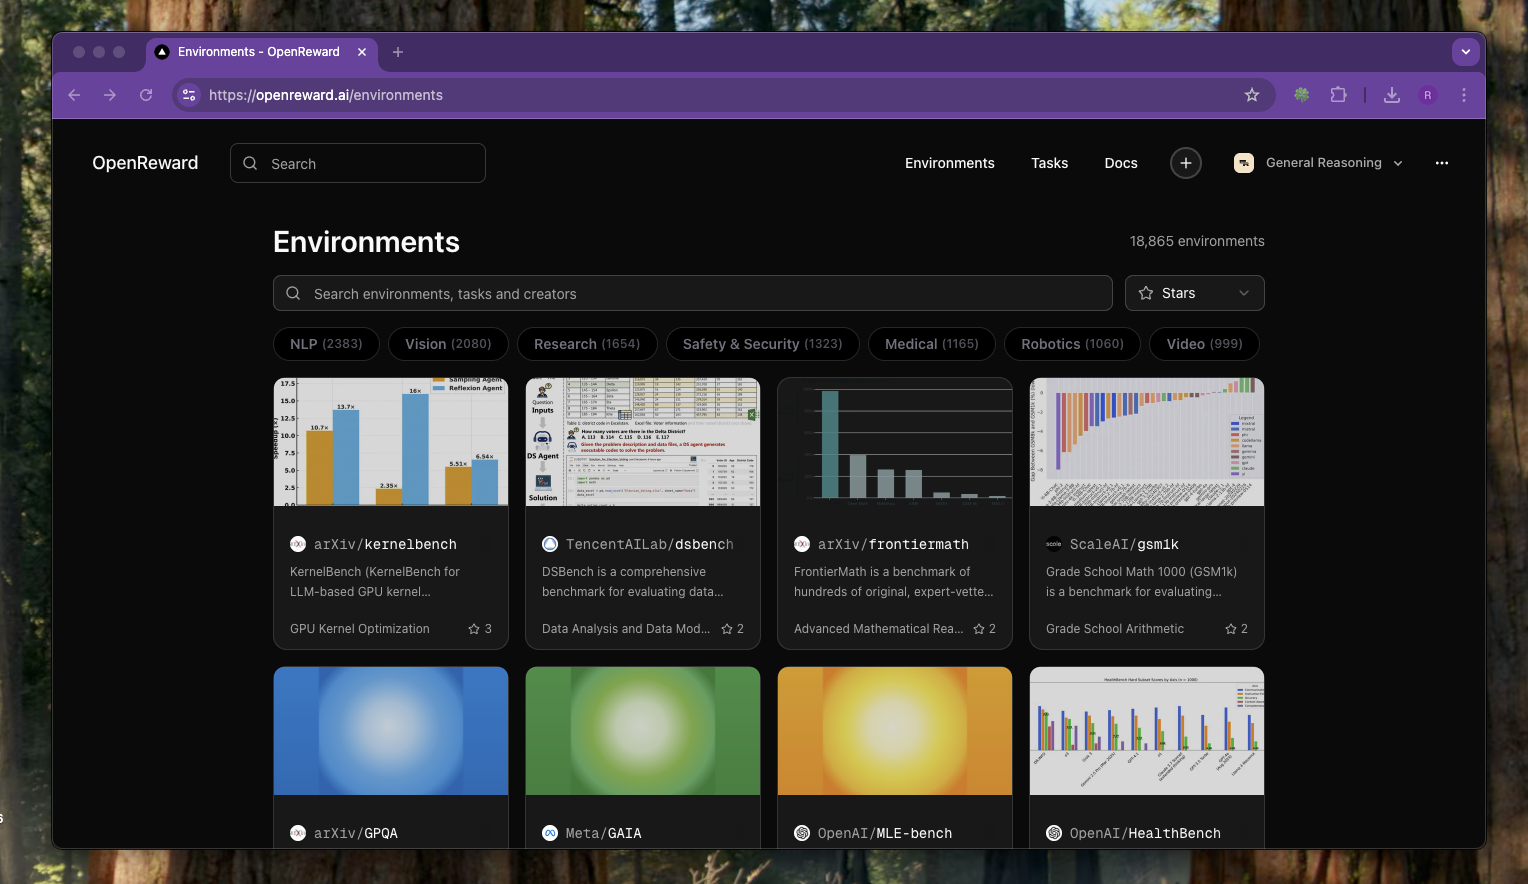Viewport: 1528px width, 884px height.
Task: Click the Meta avatar on GAIA card
Action: point(549,832)
